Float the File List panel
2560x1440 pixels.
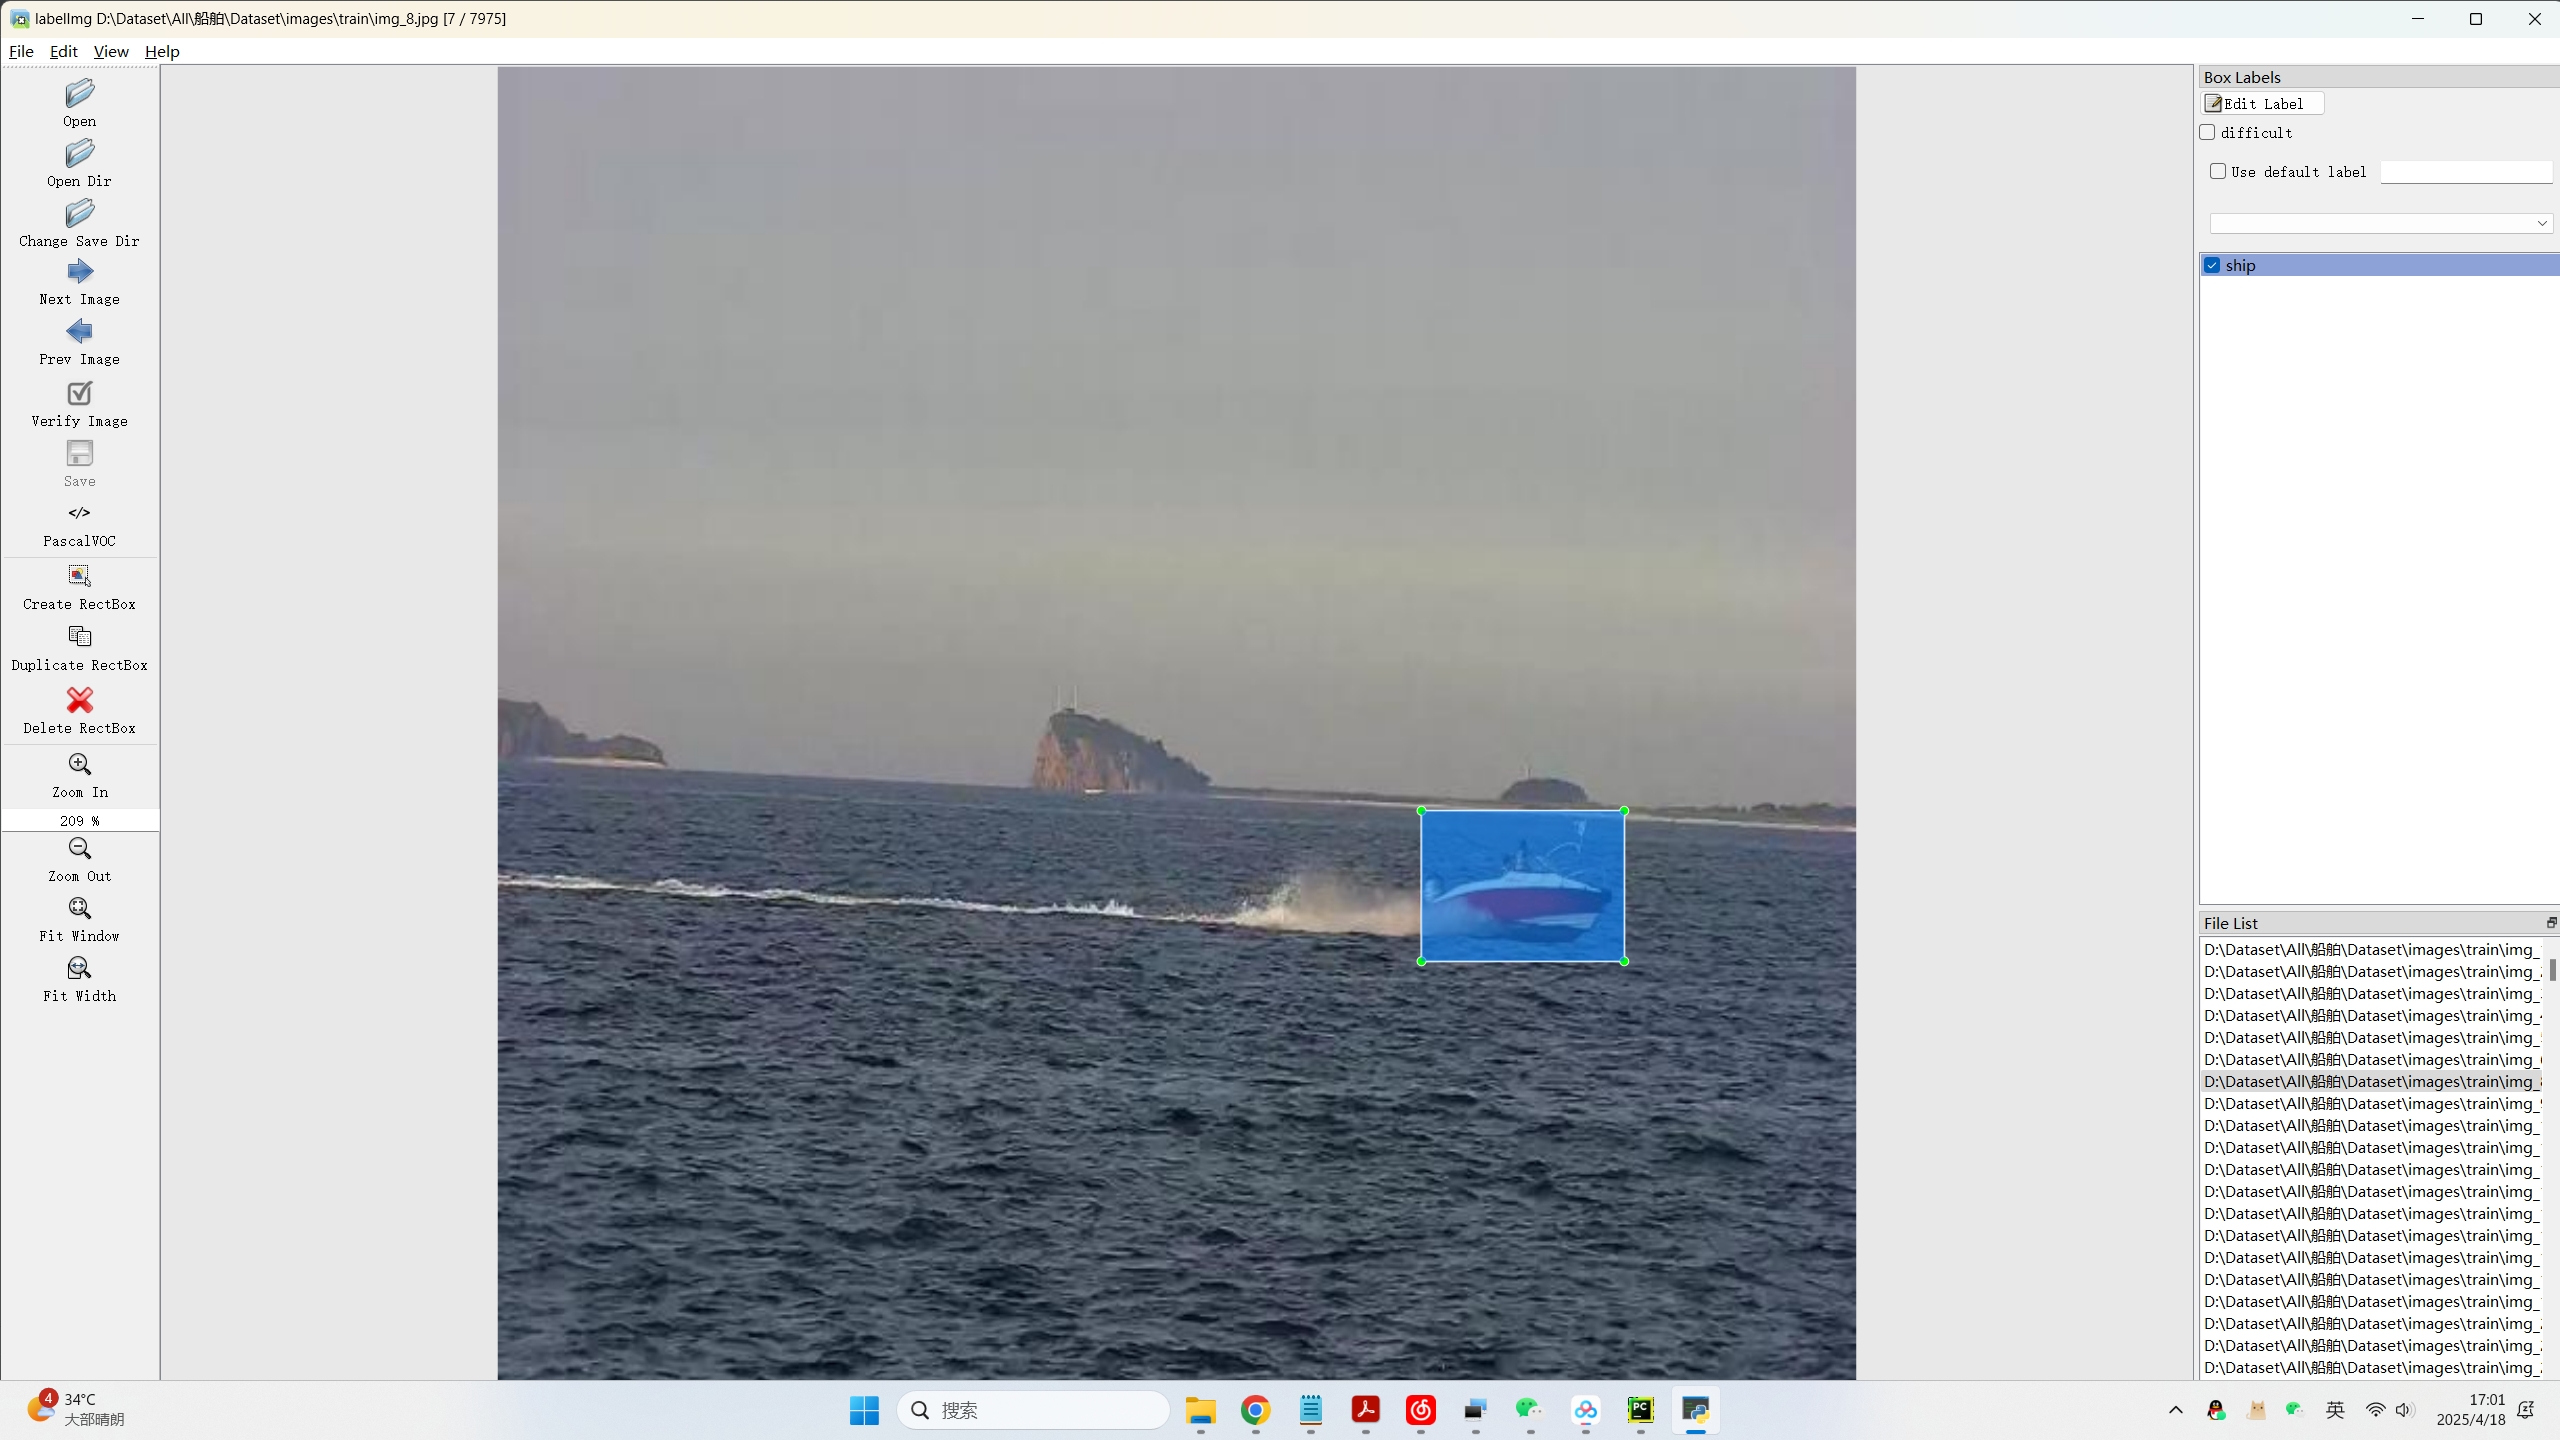tap(2550, 923)
